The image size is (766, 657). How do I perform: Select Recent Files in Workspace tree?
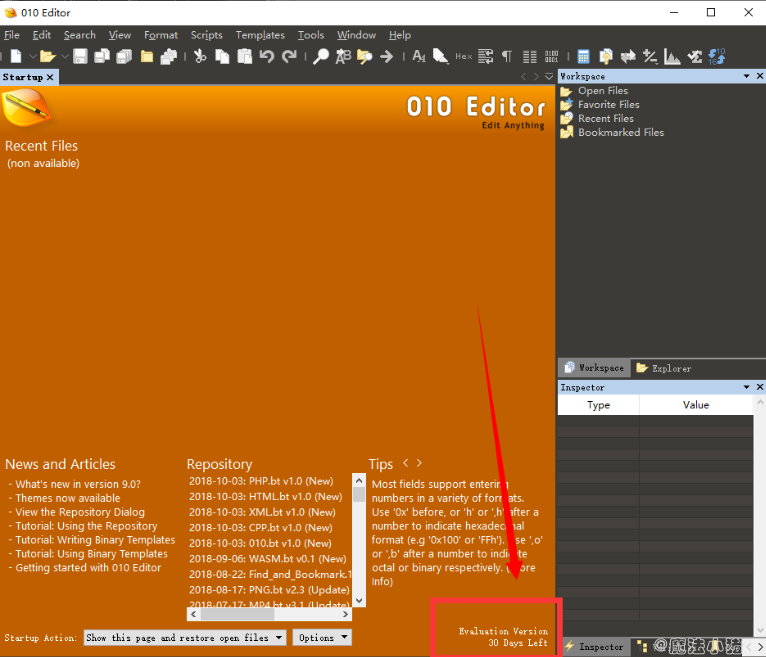[x=606, y=119]
